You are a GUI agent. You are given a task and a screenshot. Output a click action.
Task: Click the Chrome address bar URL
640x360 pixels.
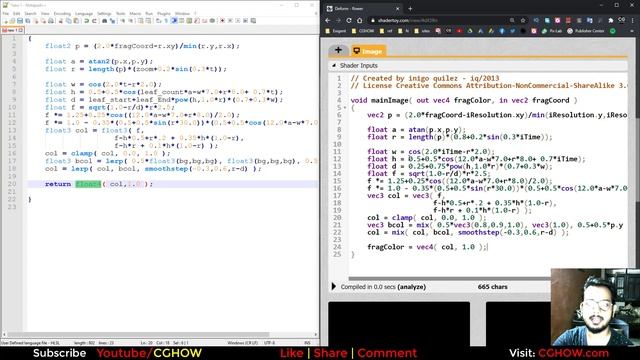407,20
